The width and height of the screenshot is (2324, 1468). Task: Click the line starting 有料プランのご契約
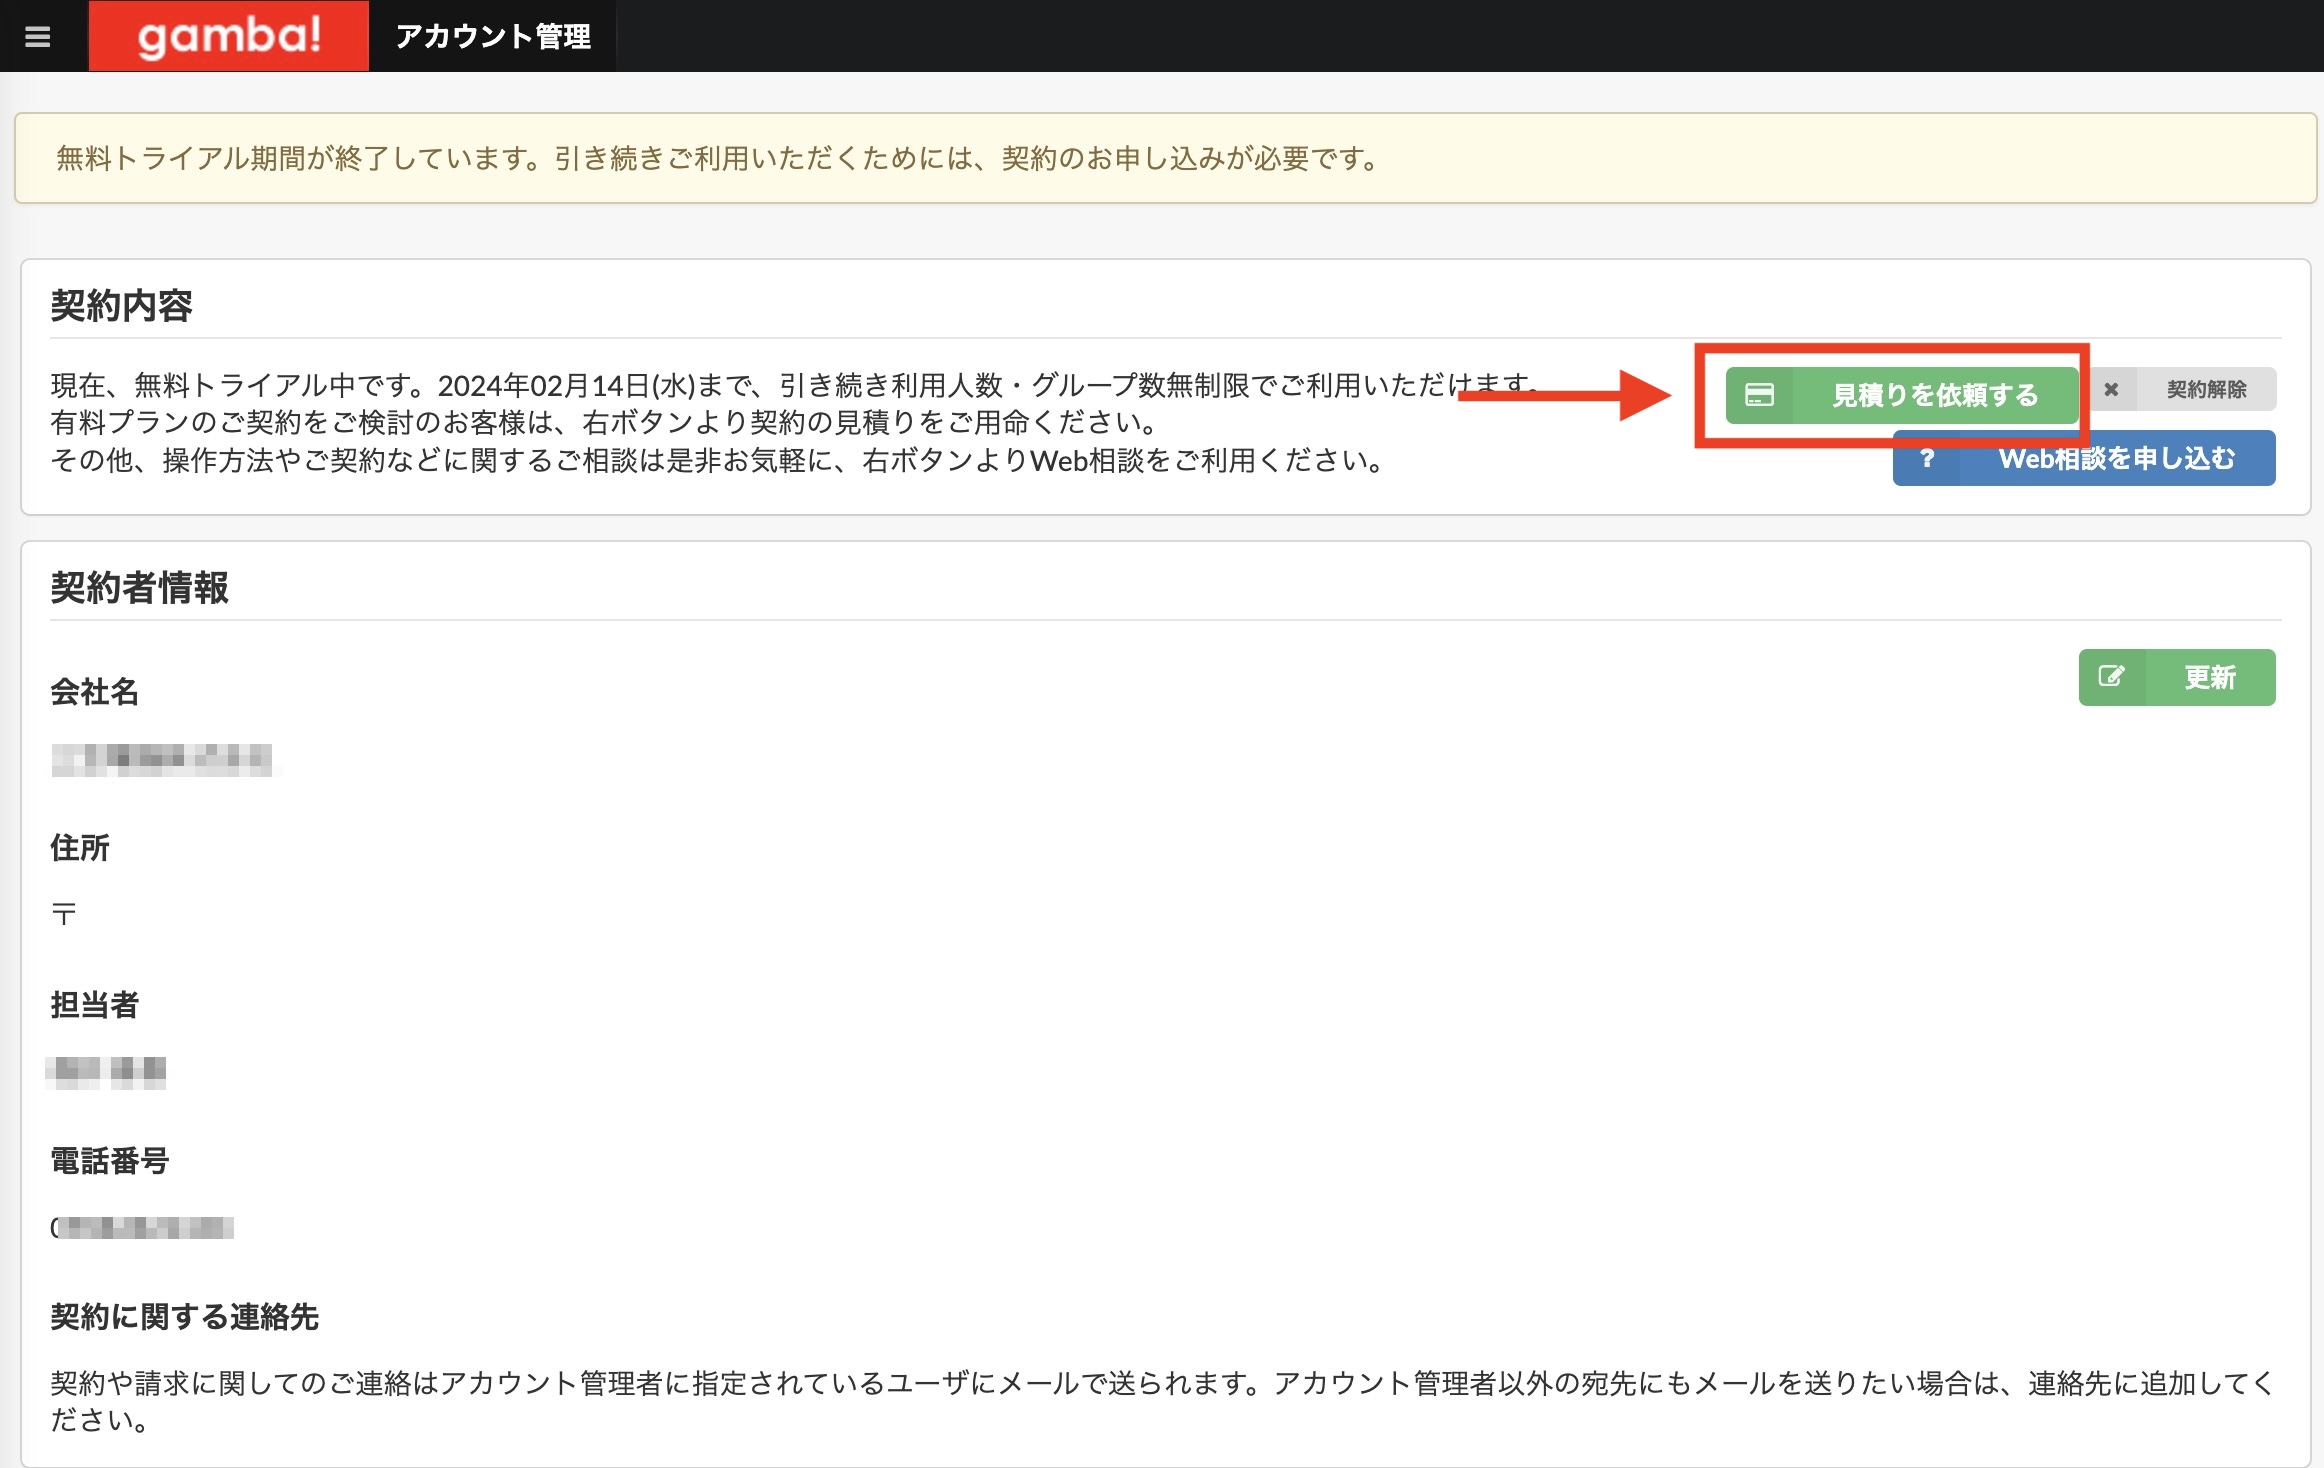(606, 422)
